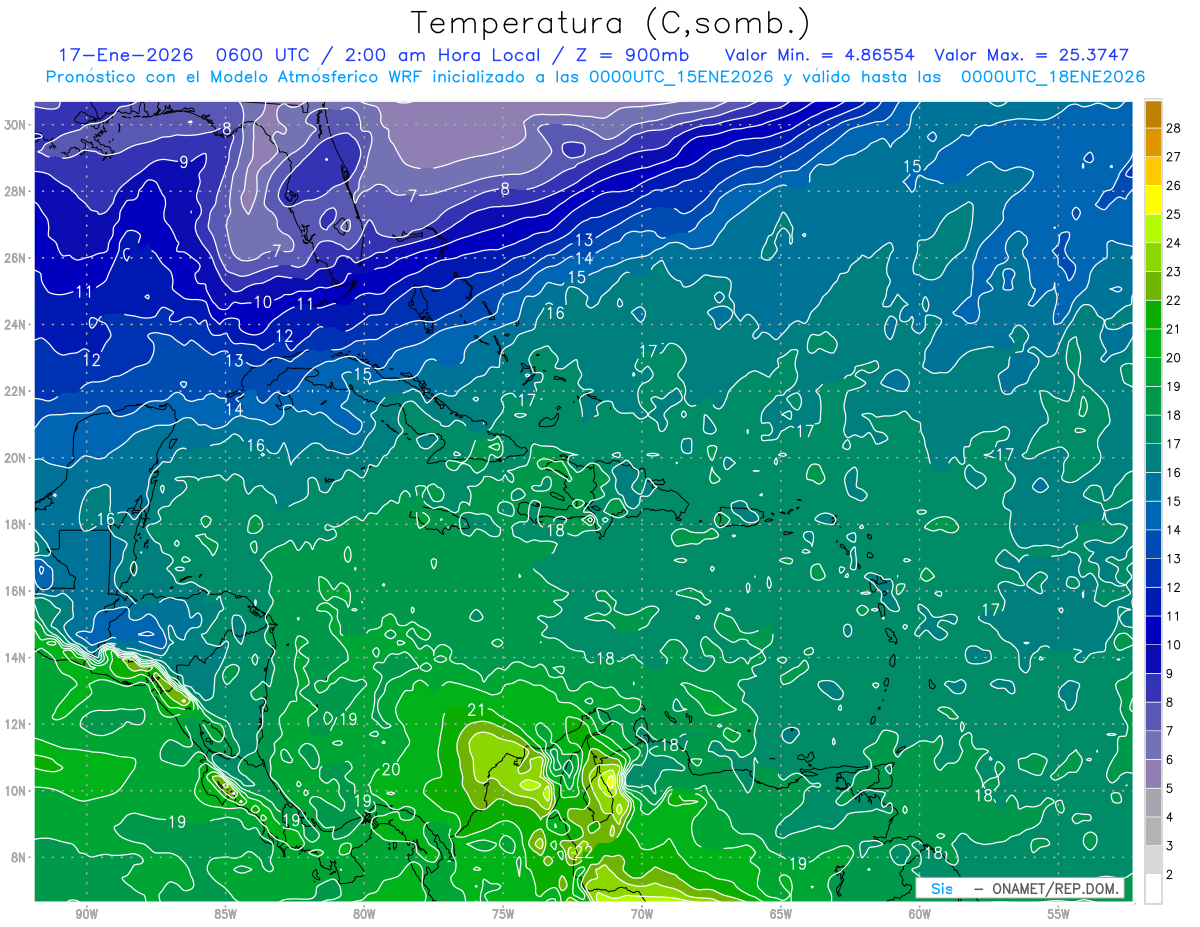The image size is (1200, 927).
Task: Click "Valor Min. = 4.86554" value
Action: click(x=819, y=55)
